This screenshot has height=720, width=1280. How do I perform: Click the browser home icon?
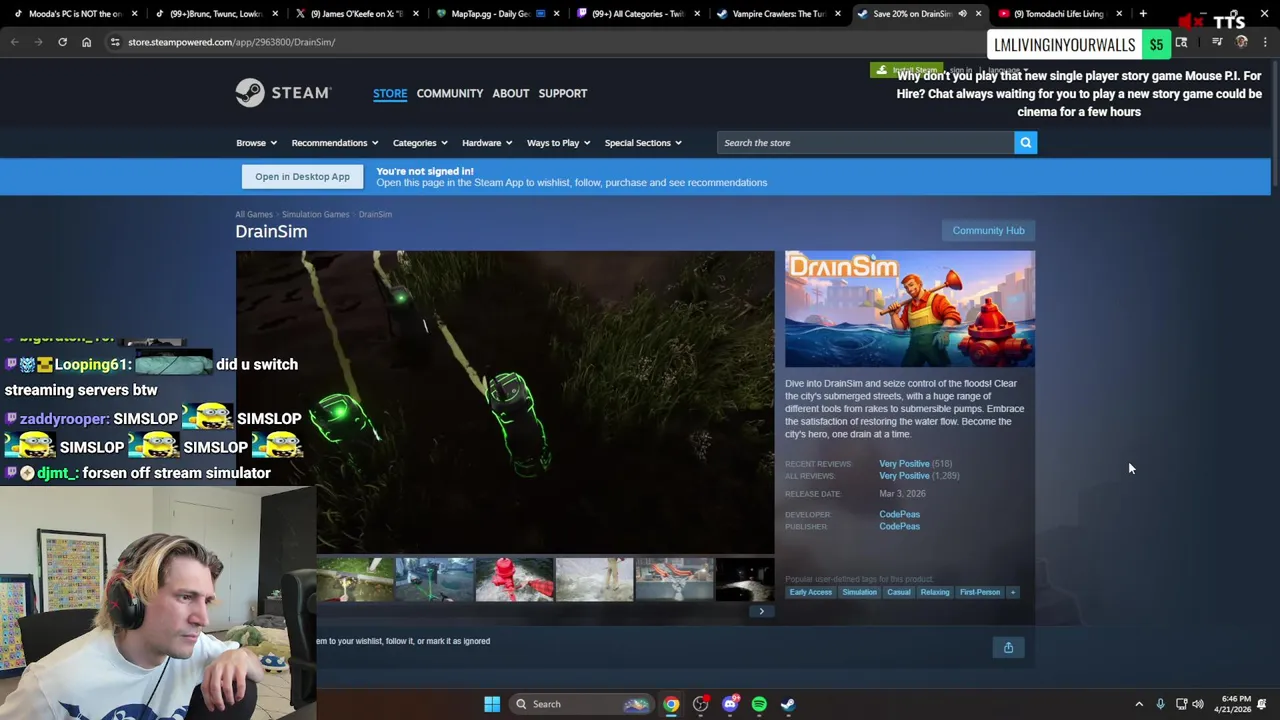click(87, 42)
